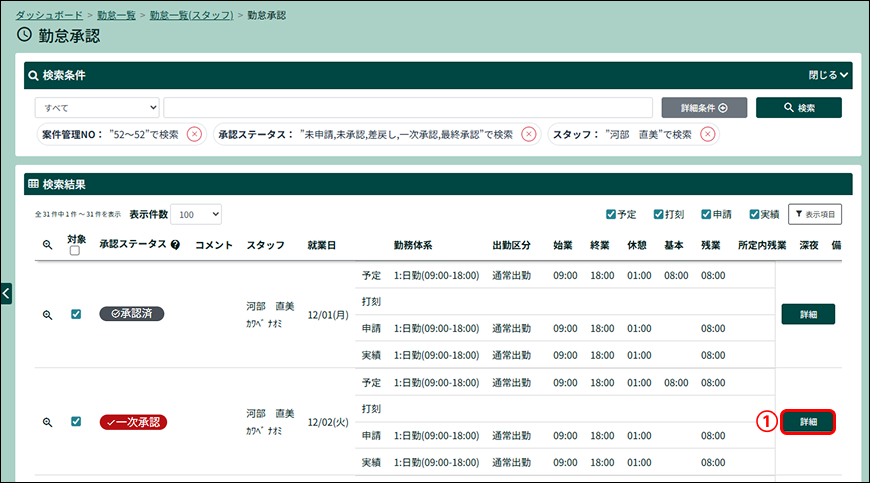The width and height of the screenshot is (870, 483).
Task: Toggle the 申請 checkbox
Action: tap(706, 214)
